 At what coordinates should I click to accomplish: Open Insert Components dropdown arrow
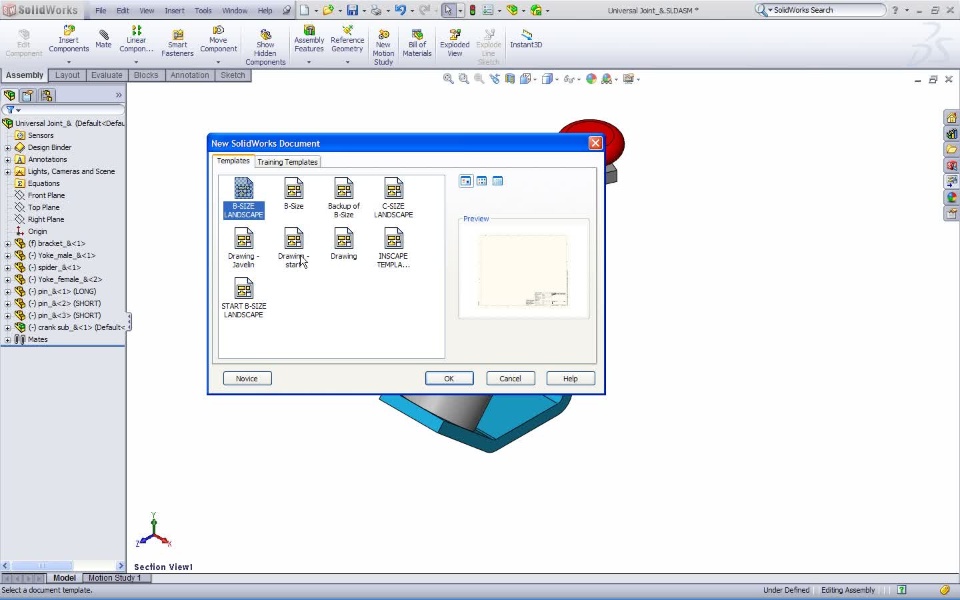pos(69,62)
